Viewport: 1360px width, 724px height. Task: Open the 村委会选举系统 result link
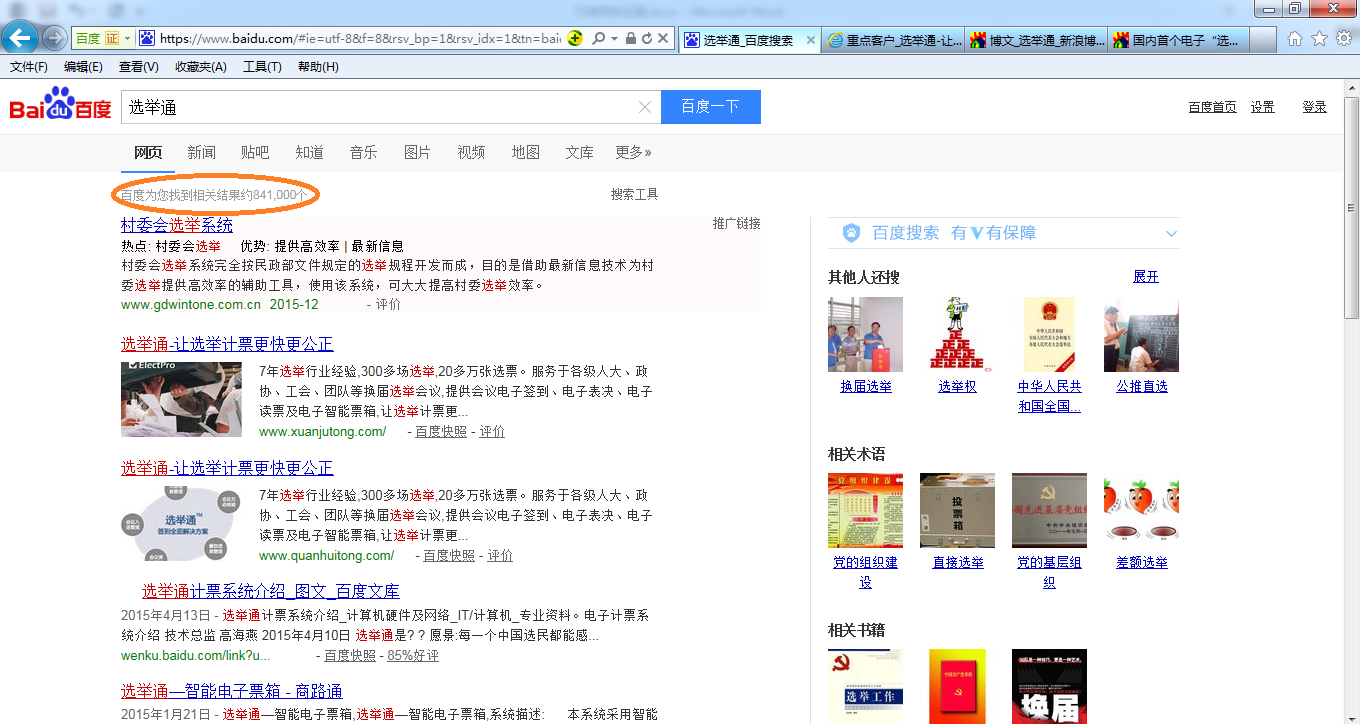point(177,225)
